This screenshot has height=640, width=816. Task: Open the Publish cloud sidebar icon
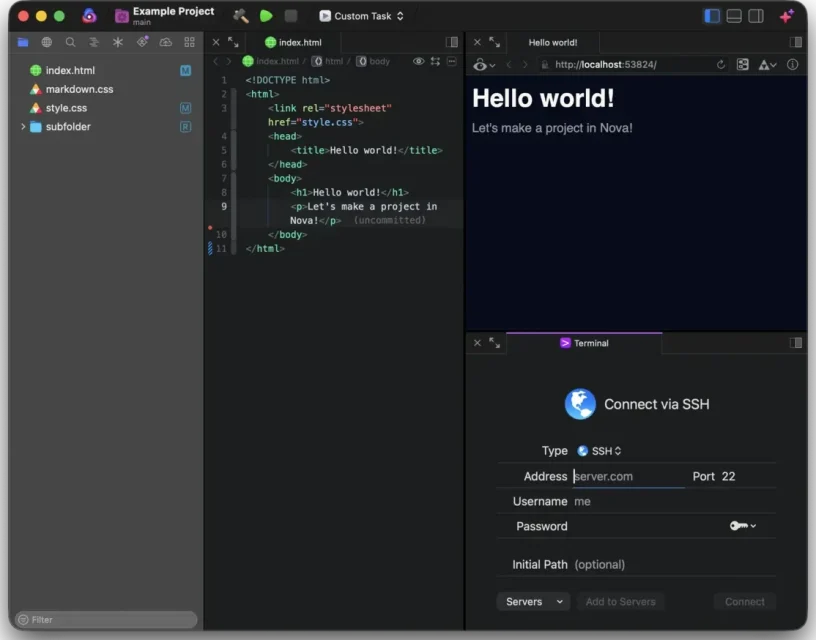[165, 42]
